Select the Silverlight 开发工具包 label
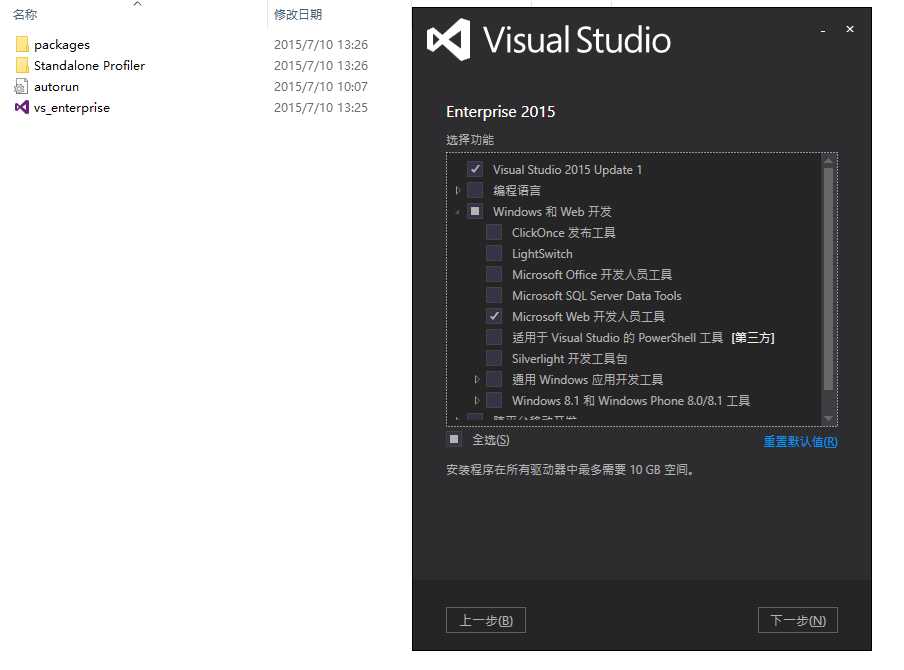Image resolution: width=904 pixels, height=670 pixels. point(570,359)
